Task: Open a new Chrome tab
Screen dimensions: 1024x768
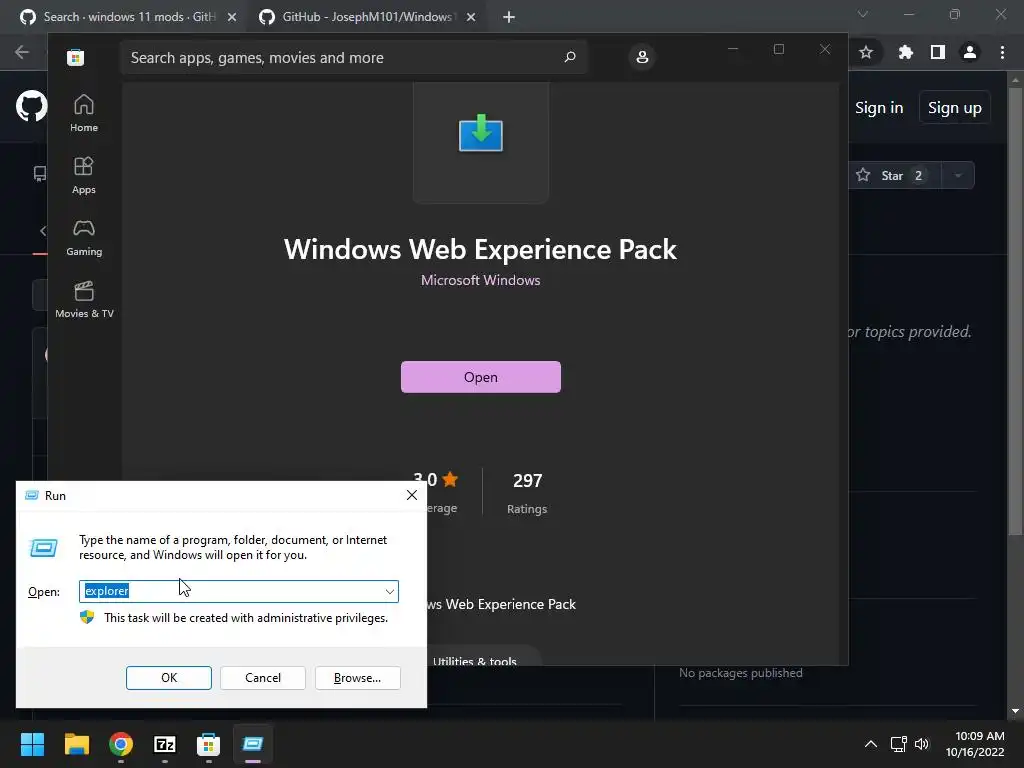Action: pos(509,18)
